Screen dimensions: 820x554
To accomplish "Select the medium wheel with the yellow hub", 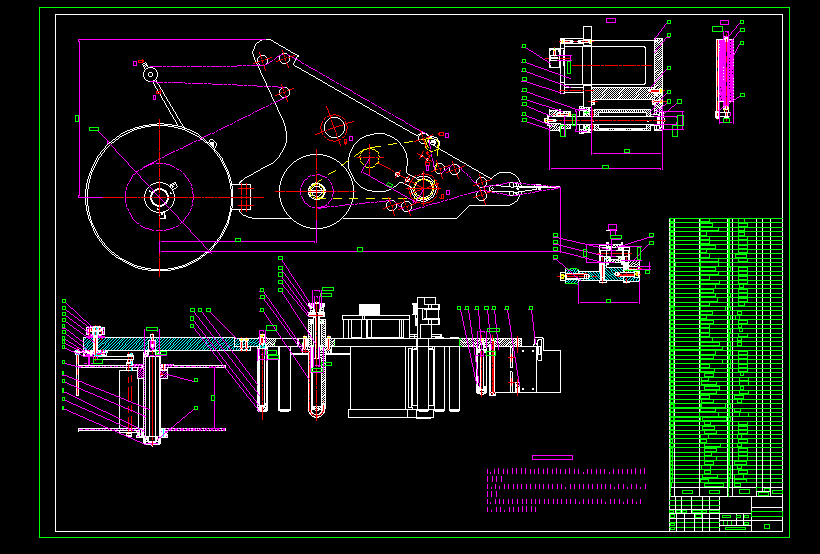I will [316, 191].
